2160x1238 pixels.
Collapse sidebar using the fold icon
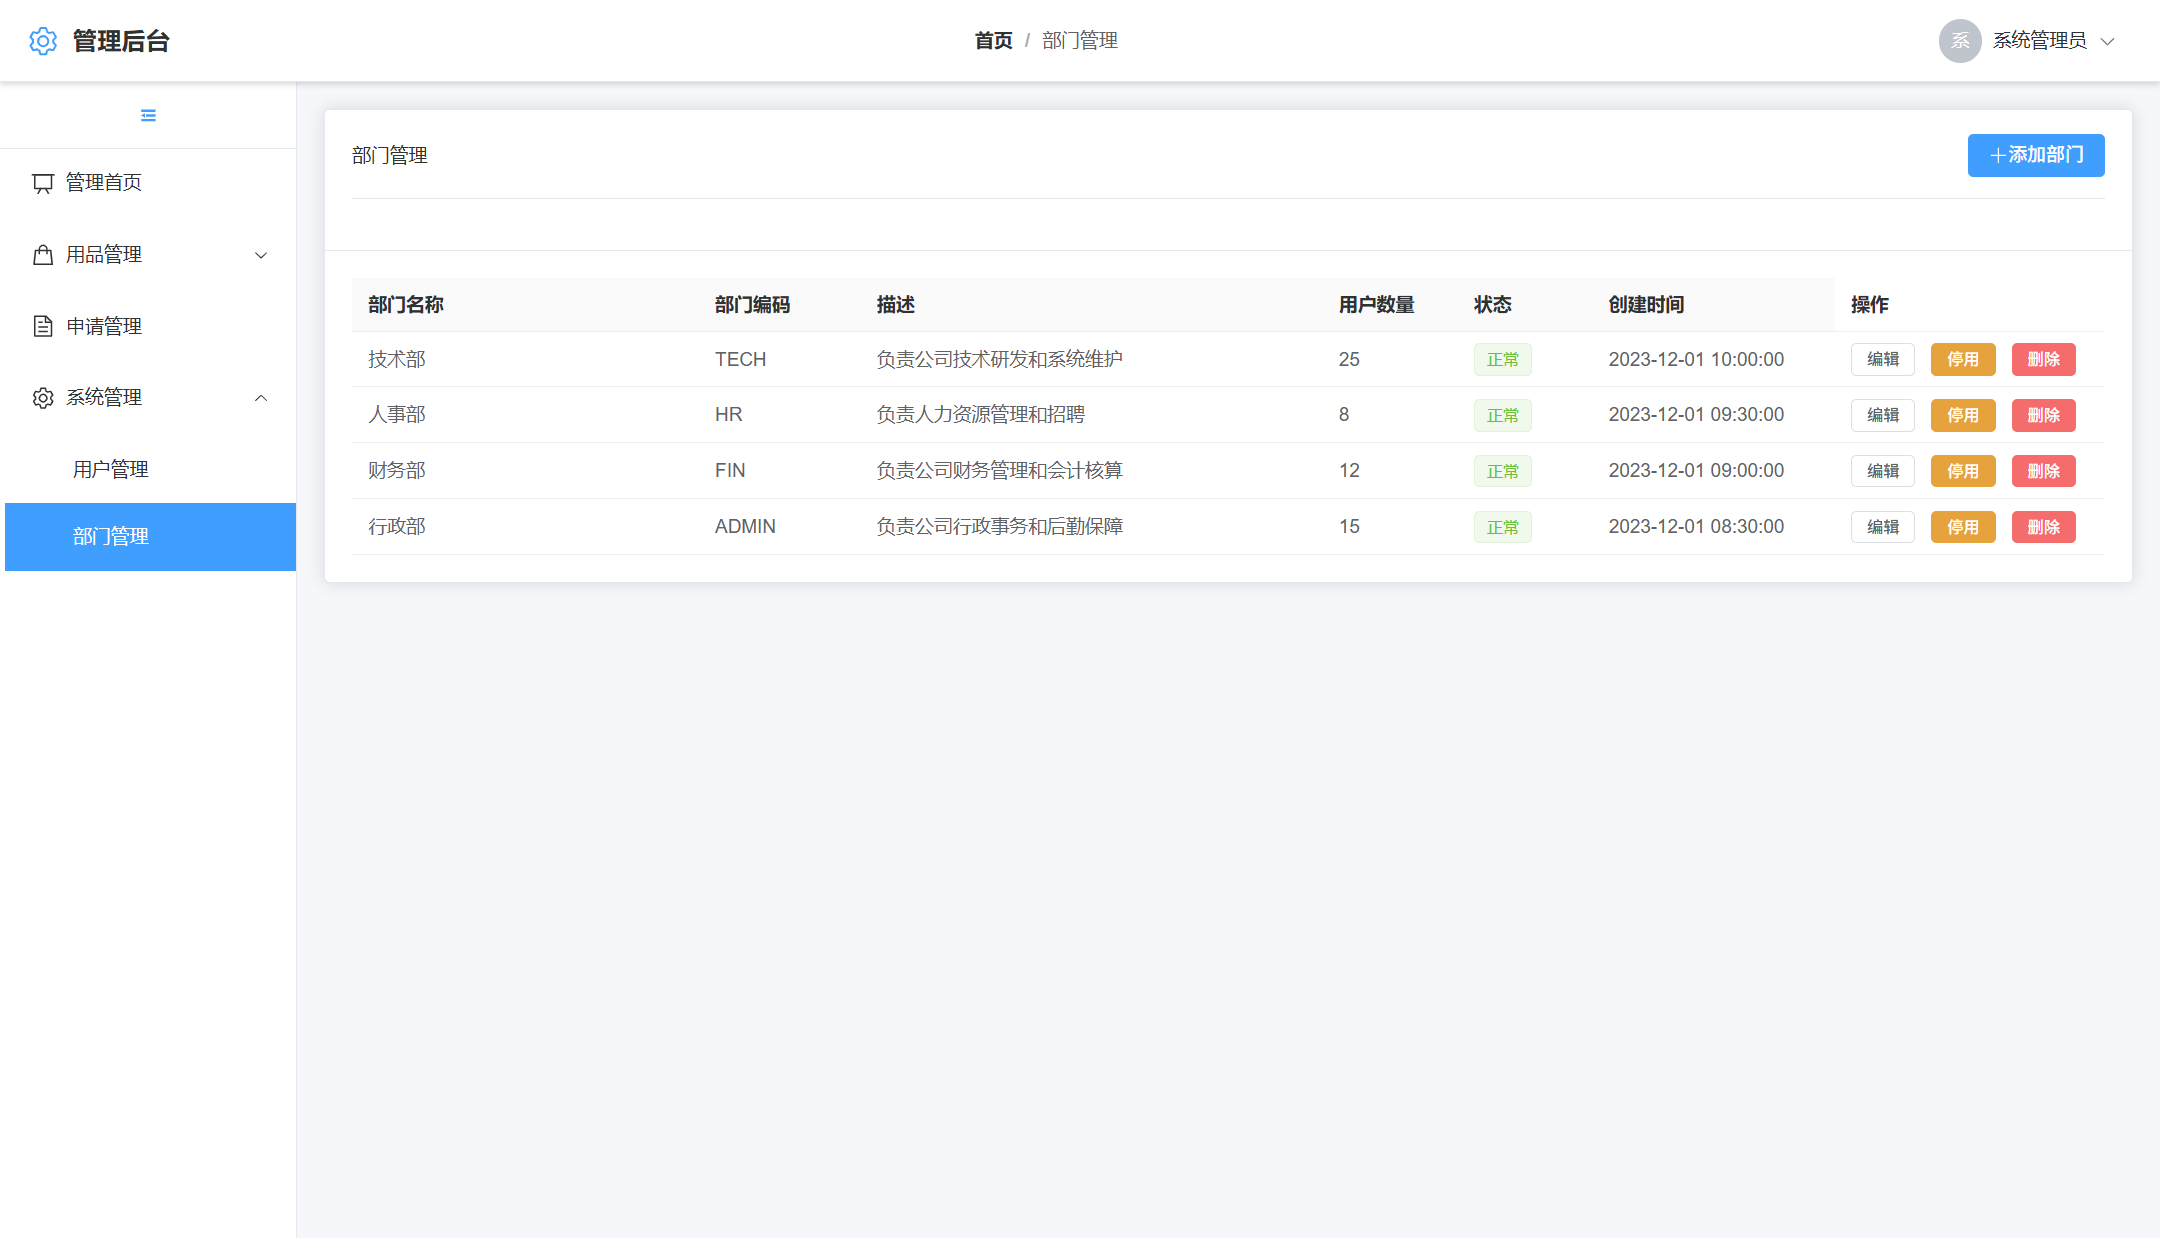pyautogui.click(x=148, y=116)
